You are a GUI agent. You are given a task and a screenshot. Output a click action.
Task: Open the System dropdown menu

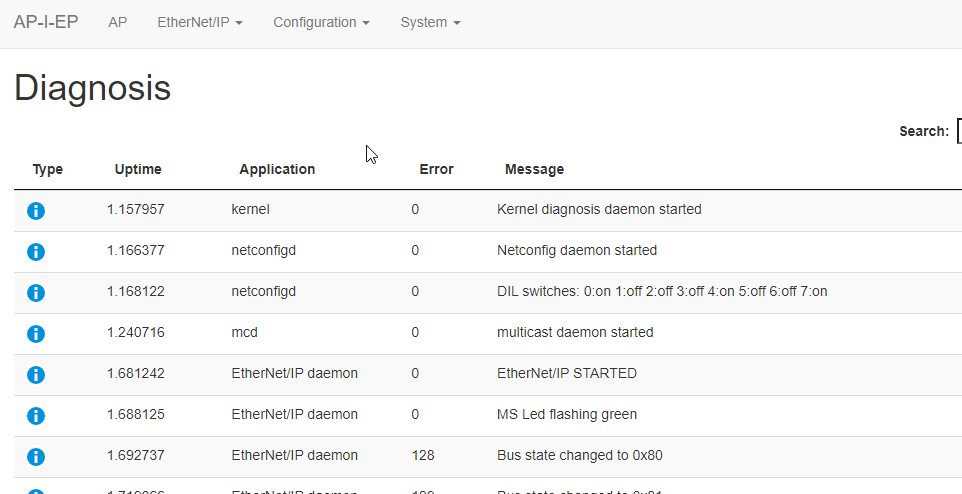tap(430, 23)
